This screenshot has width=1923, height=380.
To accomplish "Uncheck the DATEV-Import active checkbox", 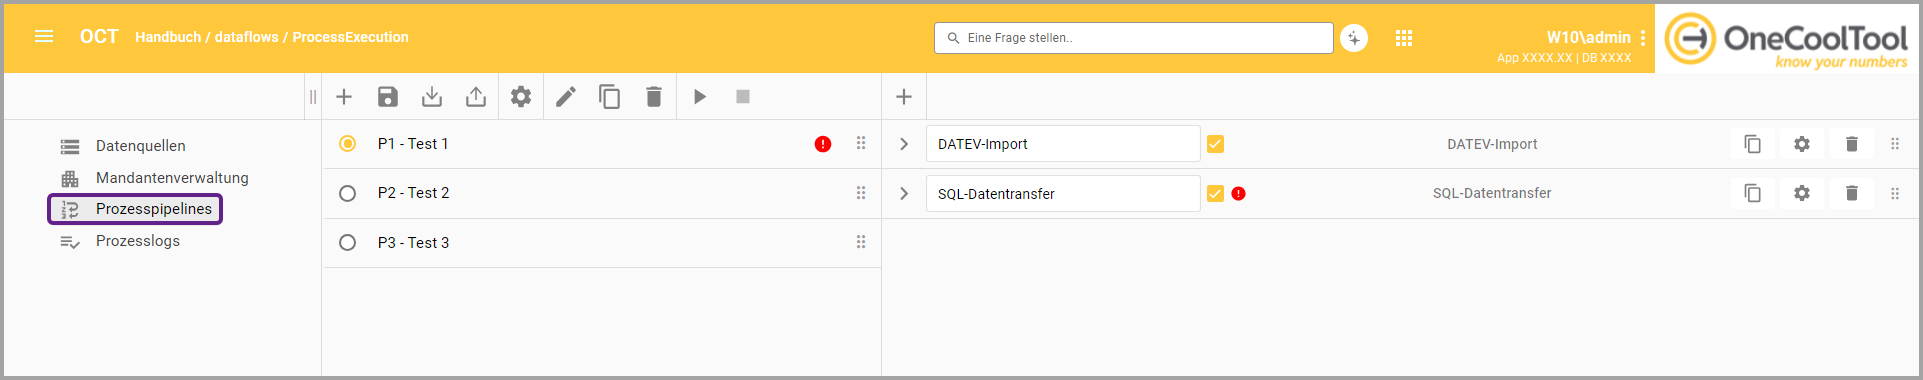I will (1215, 144).
